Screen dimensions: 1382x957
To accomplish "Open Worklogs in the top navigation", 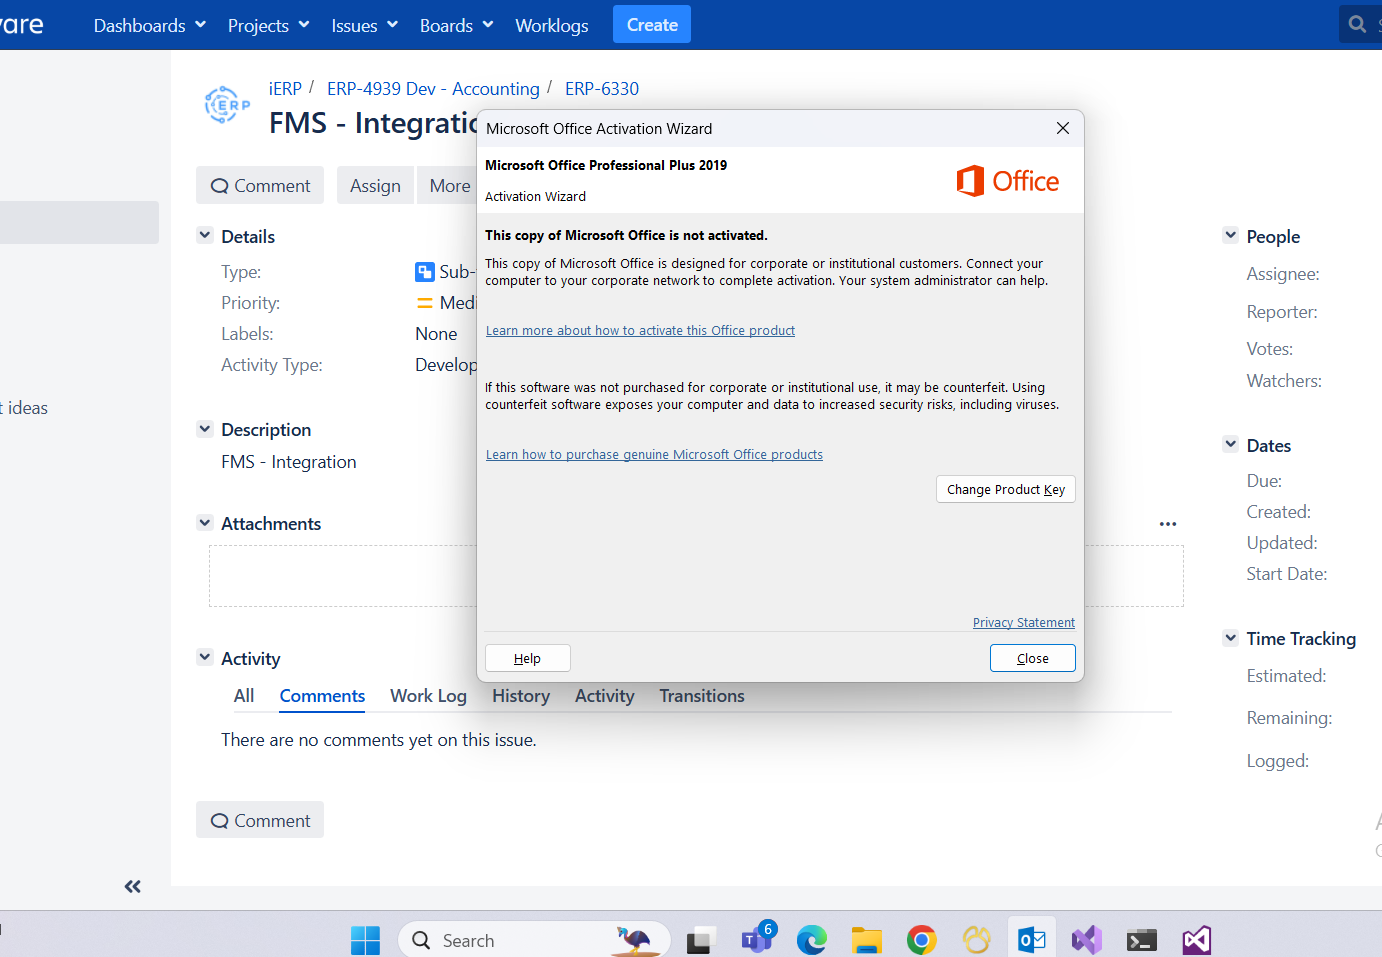I will point(552,25).
